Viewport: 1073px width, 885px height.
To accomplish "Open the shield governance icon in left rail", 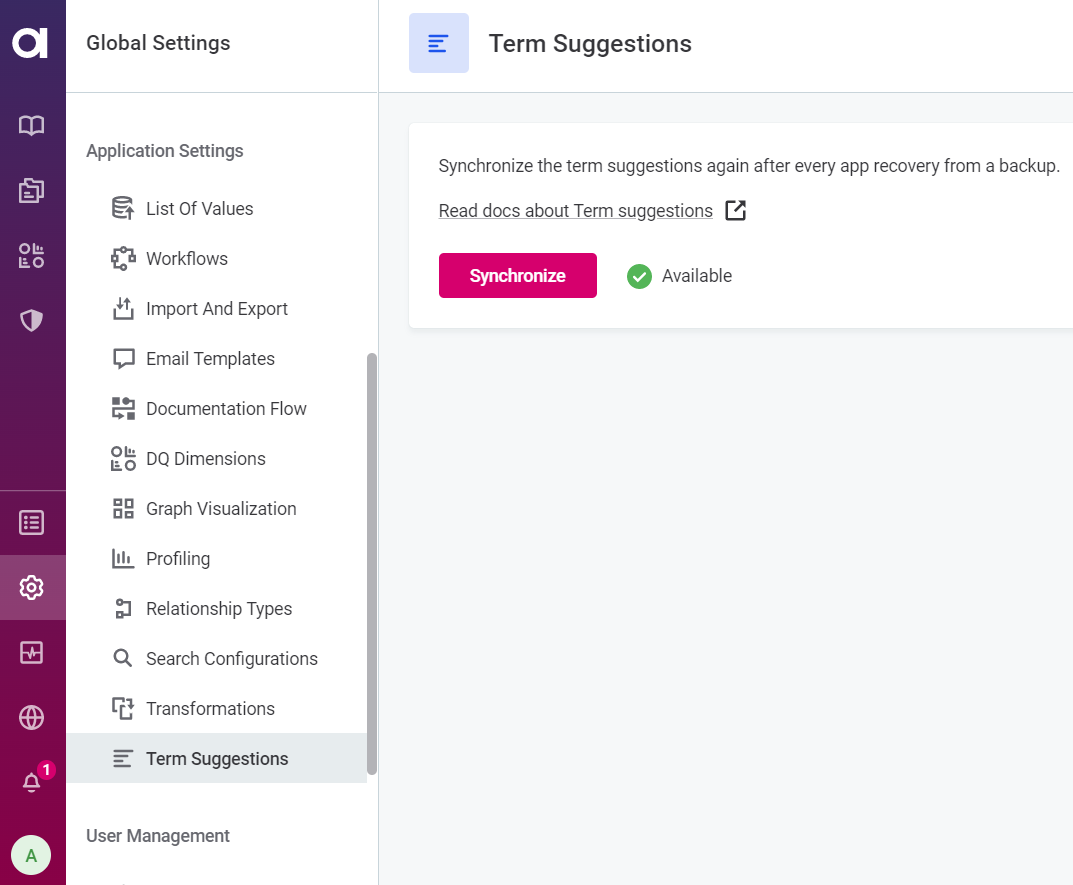I will [32, 320].
